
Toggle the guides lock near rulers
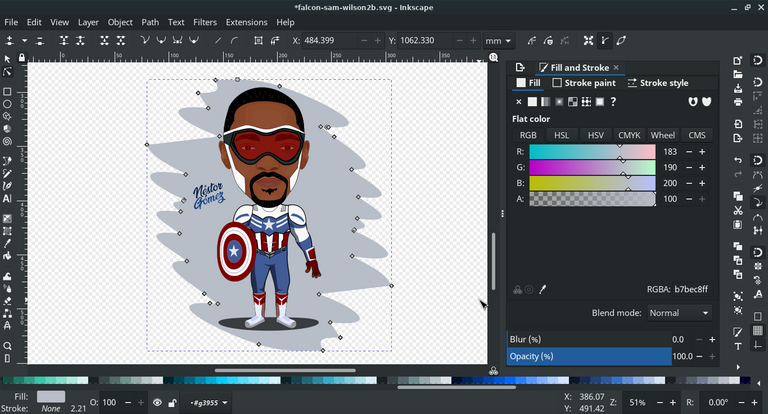click(x=22, y=58)
